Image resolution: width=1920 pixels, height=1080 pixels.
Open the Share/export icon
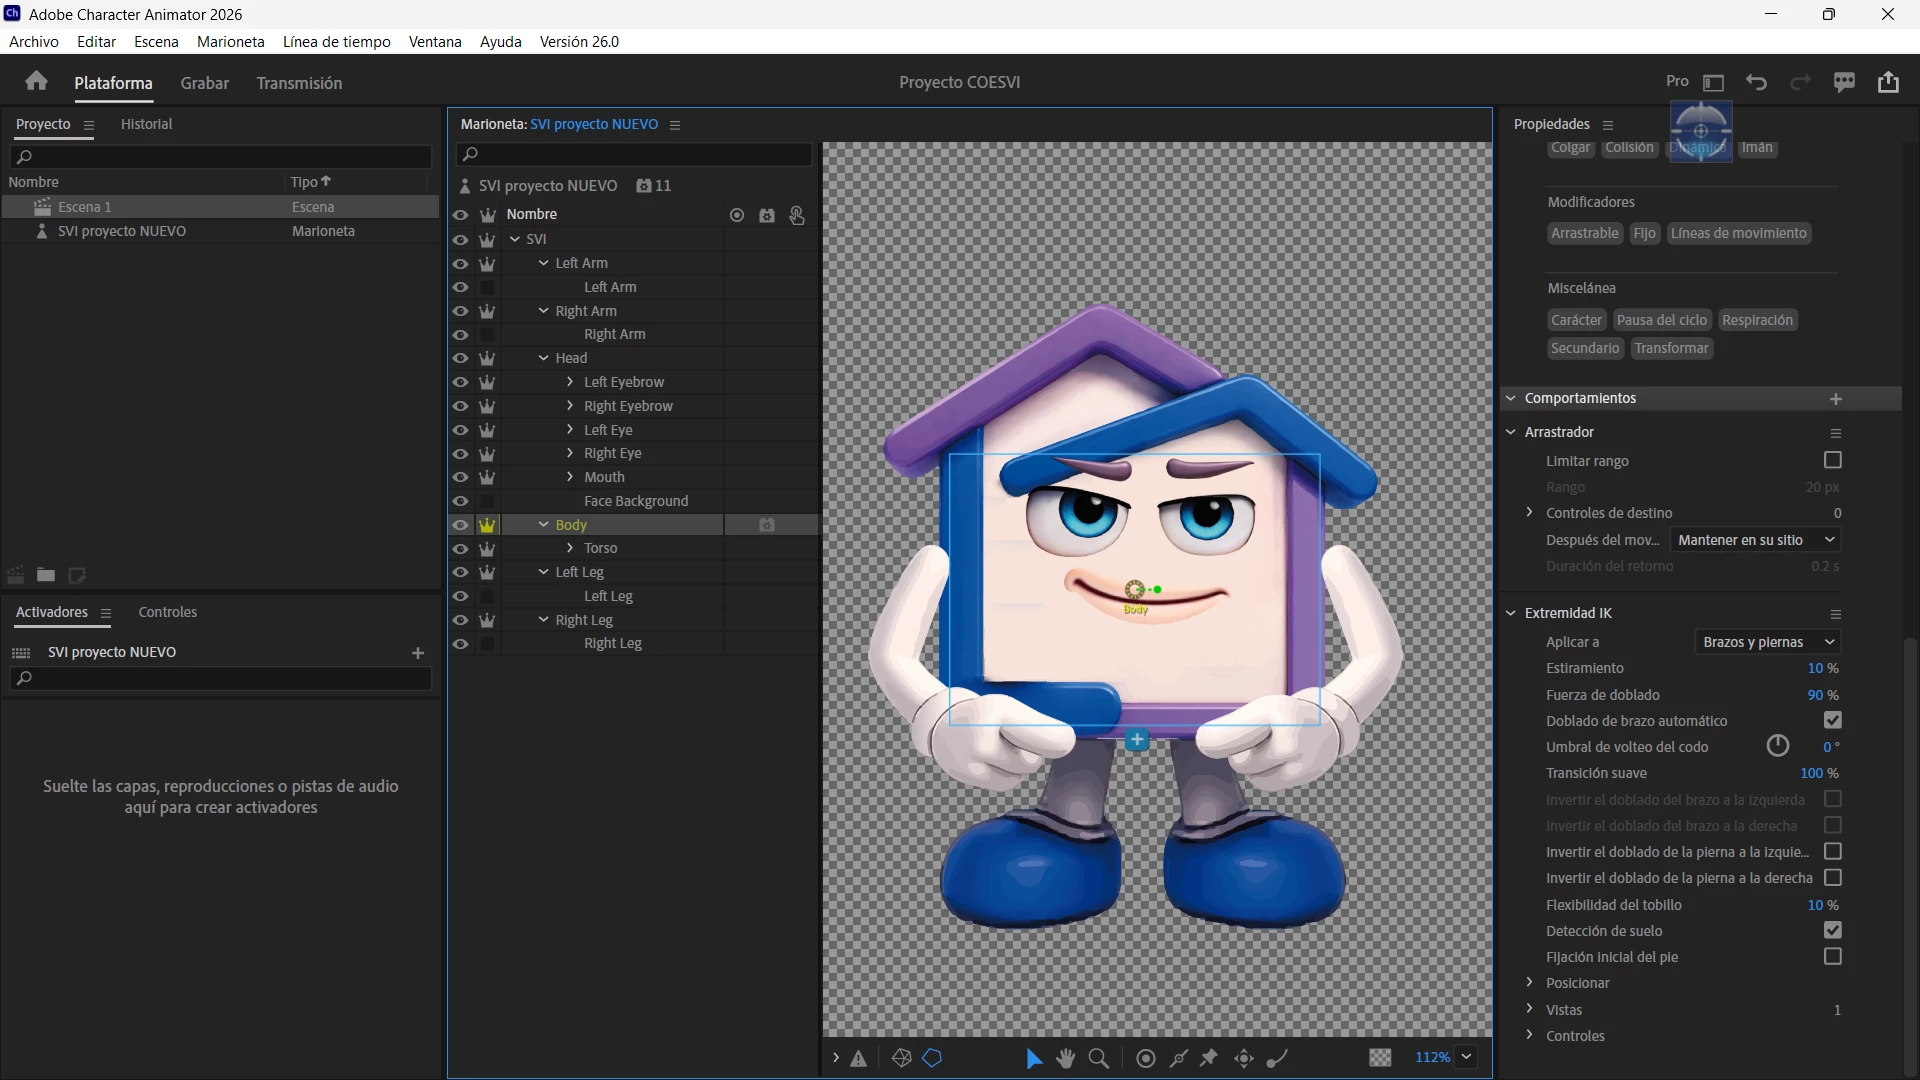(x=1888, y=82)
